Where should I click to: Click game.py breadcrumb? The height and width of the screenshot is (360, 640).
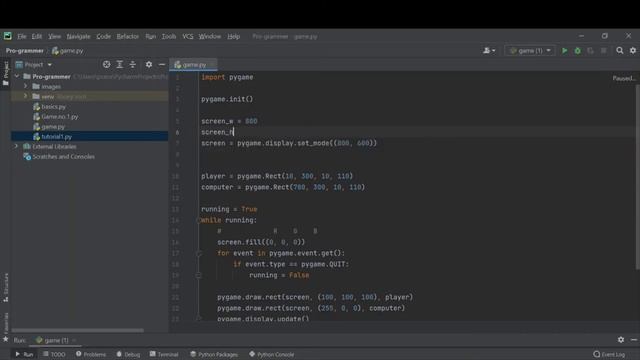coord(67,51)
